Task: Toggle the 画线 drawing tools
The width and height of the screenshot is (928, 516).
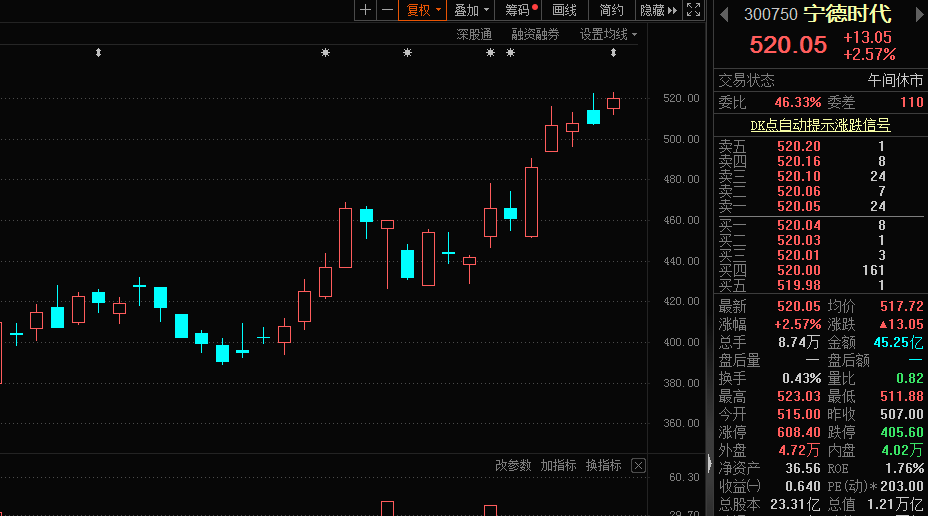Action: [x=565, y=10]
